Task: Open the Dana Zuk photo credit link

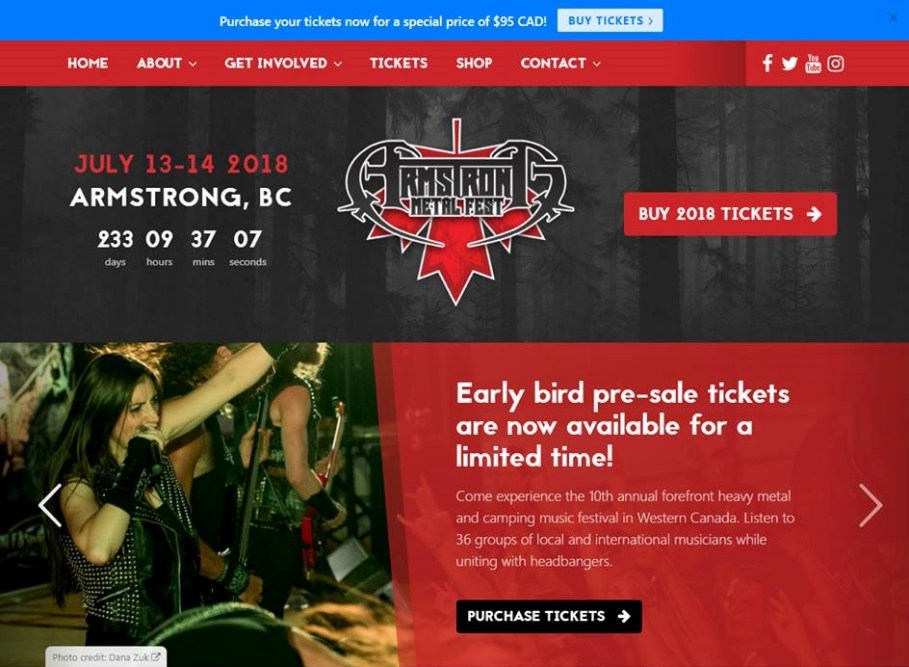Action: click(106, 657)
